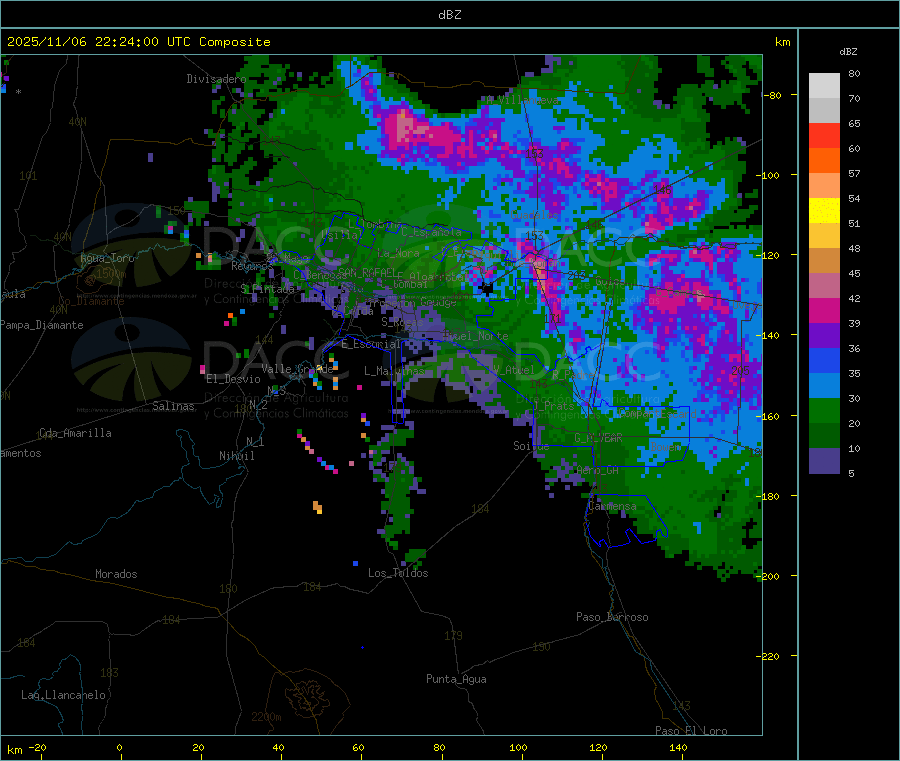
Task: Click the km unit label at top right
Action: [782, 42]
